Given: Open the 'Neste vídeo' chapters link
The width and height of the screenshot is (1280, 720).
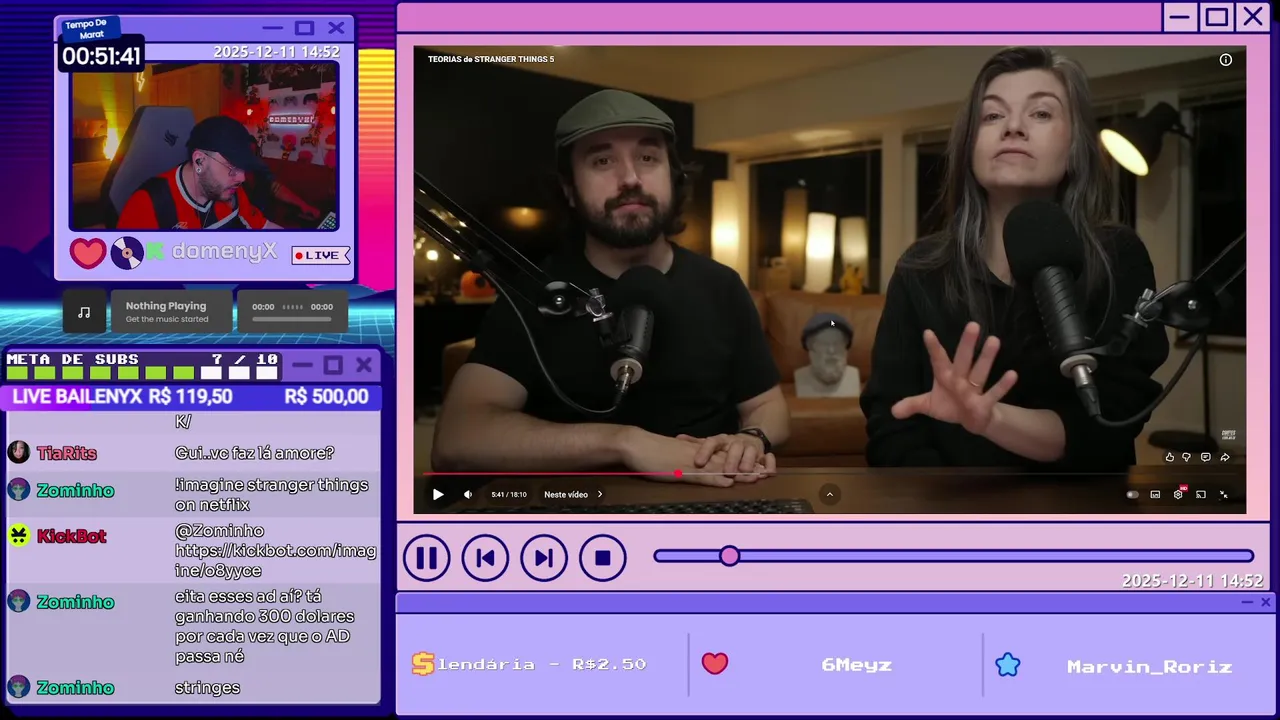Looking at the screenshot, I should (566, 494).
